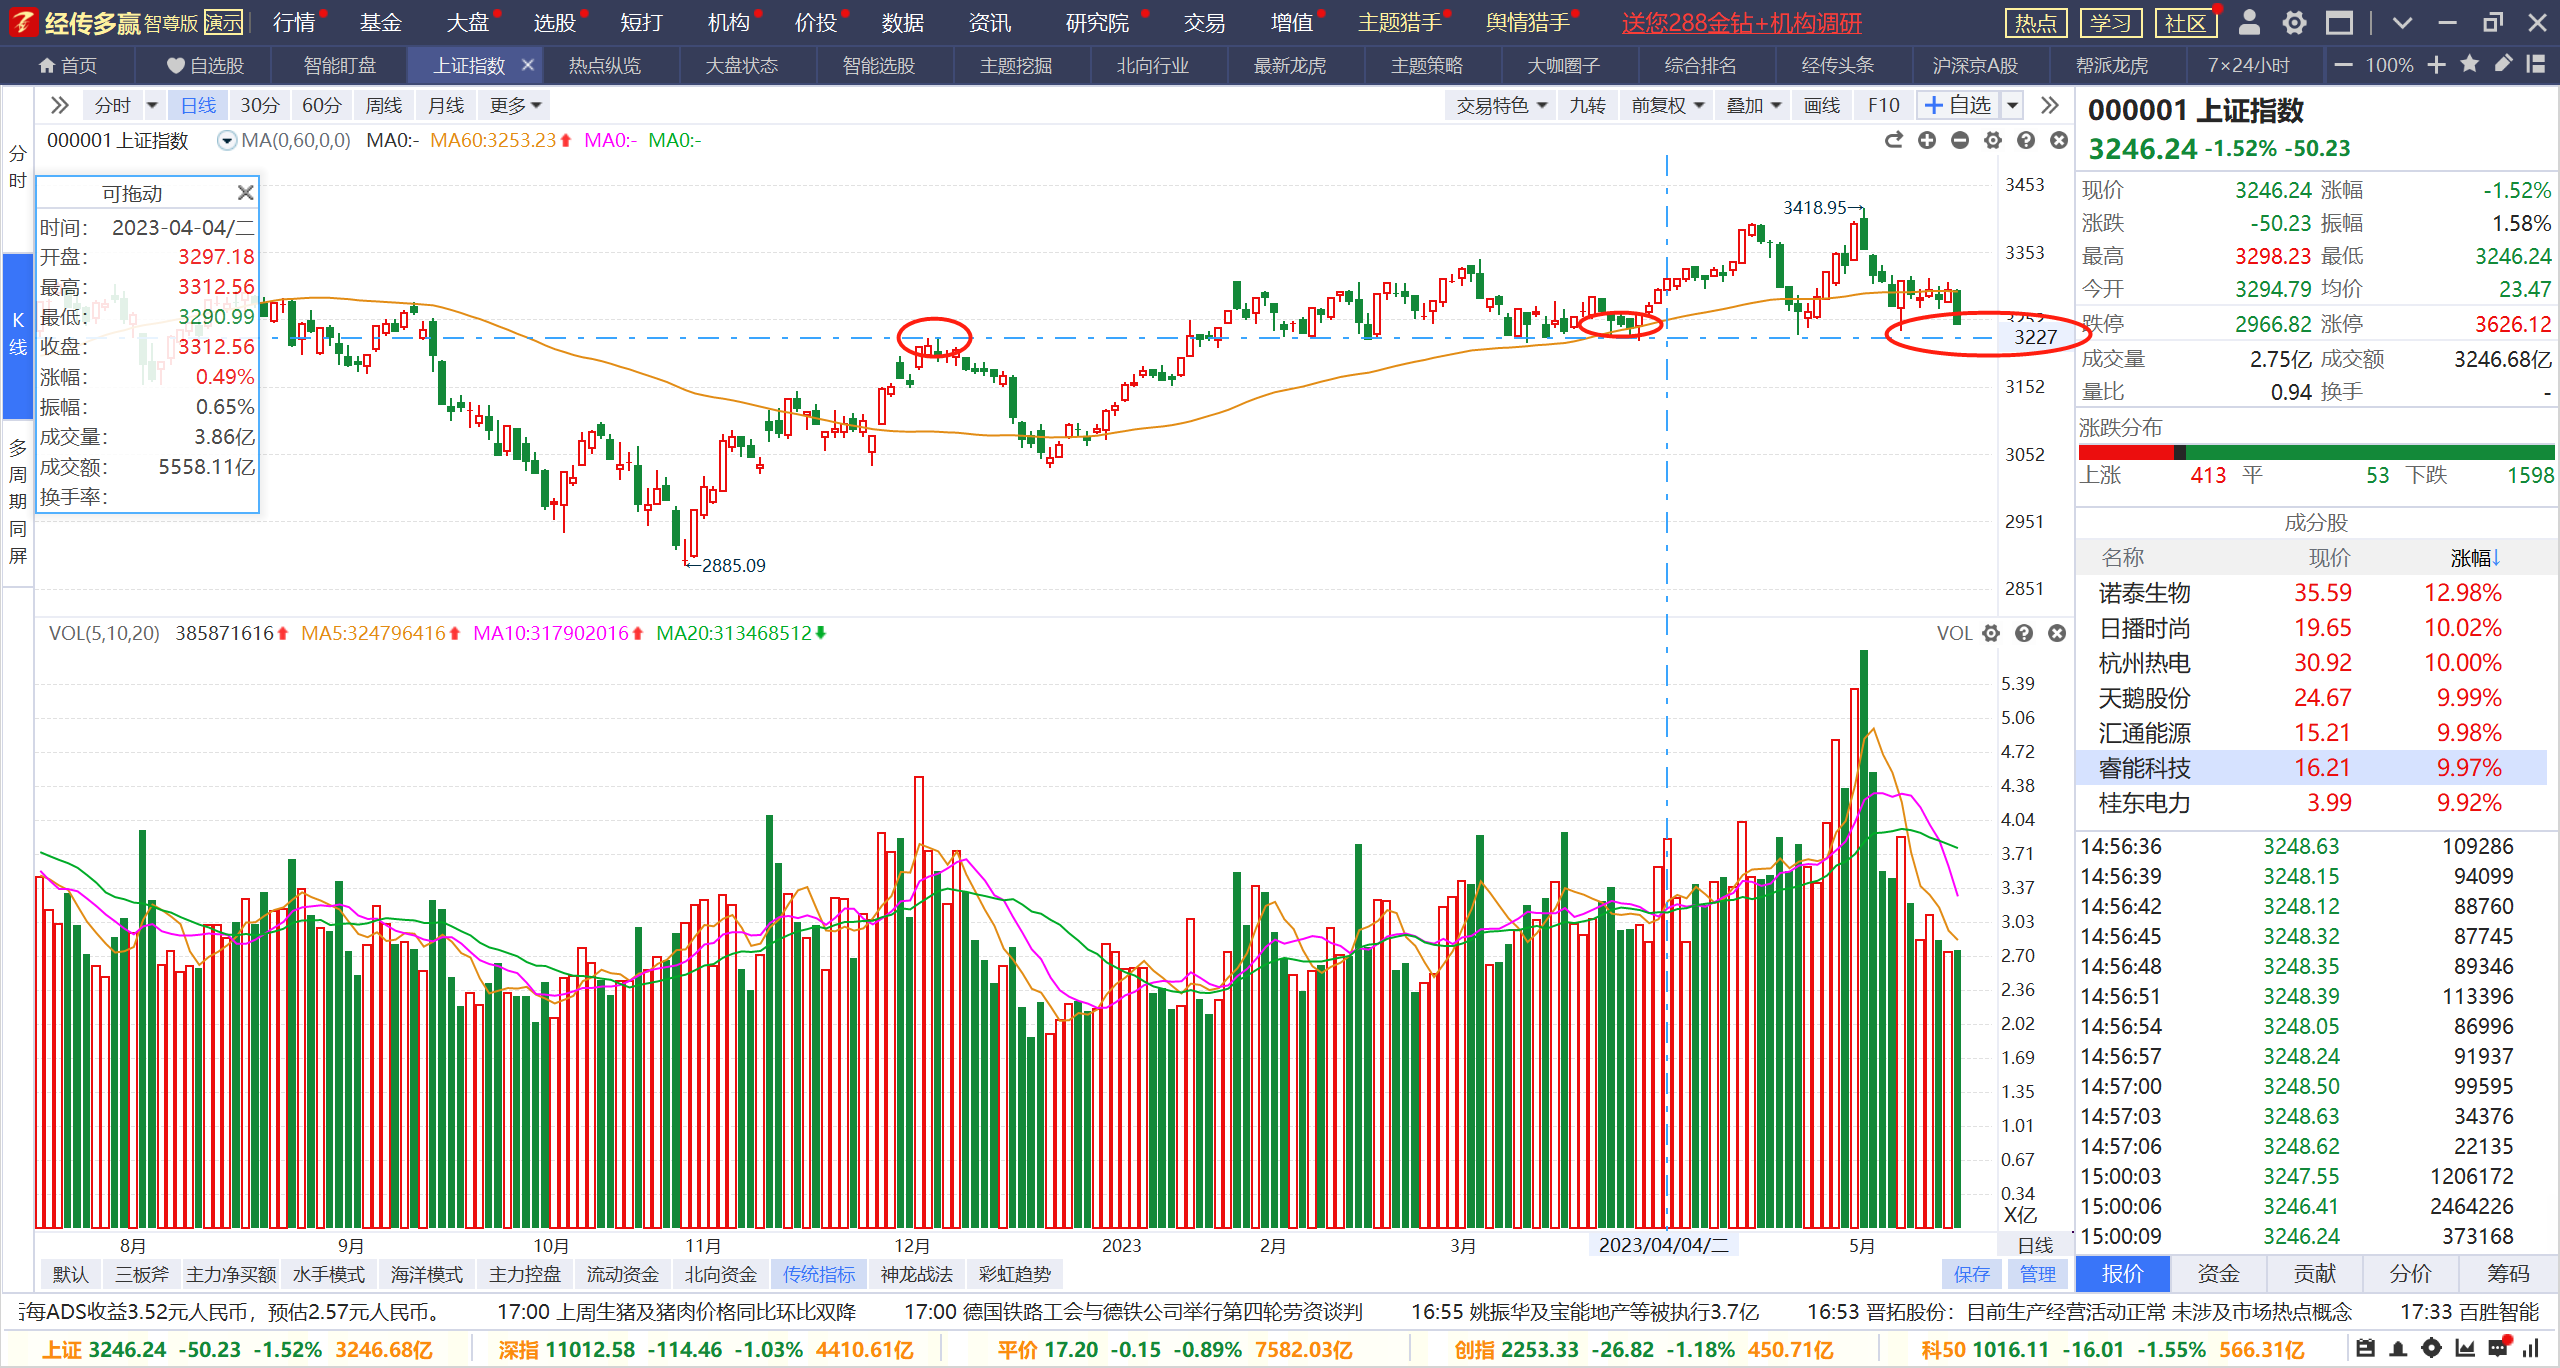Open the area chart icon in status bar
This screenshot has width=2560, height=1368.
[2465, 1348]
